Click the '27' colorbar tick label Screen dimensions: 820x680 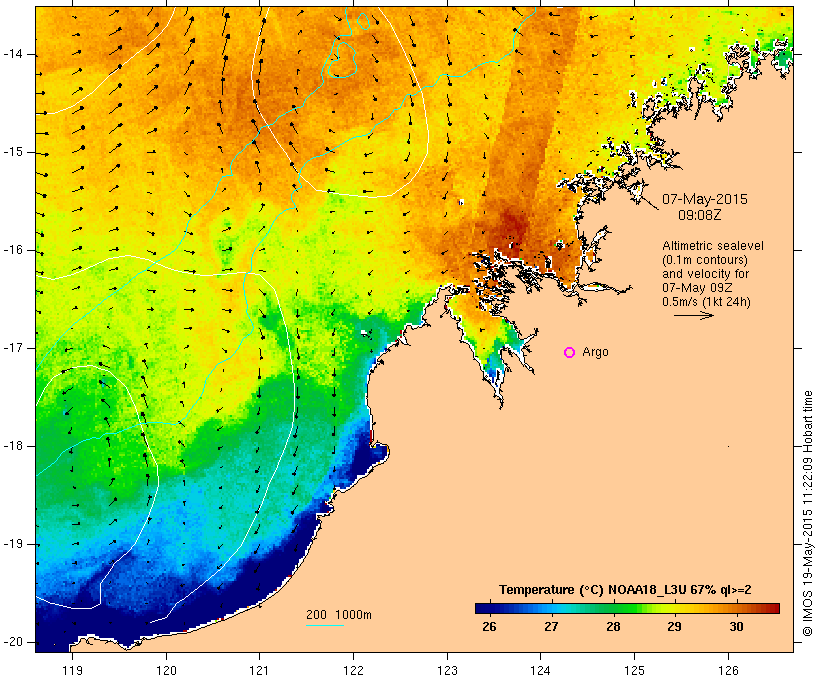551,626
